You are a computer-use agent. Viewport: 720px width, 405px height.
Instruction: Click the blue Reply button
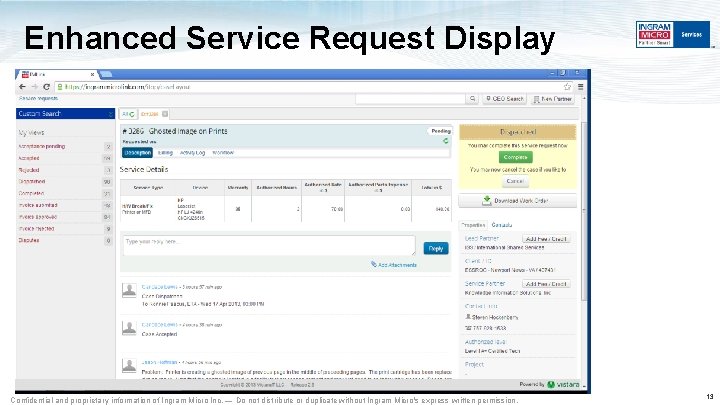[436, 248]
